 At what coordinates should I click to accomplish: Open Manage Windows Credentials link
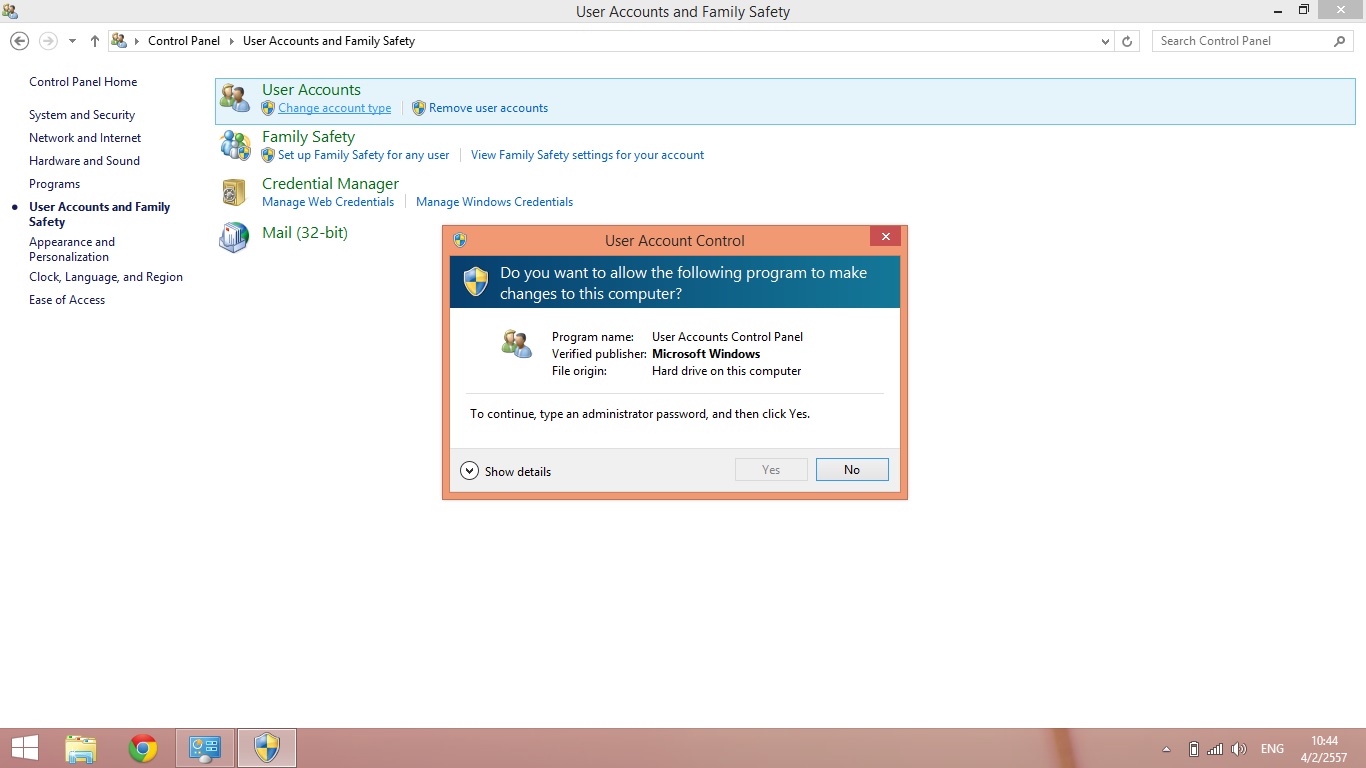pos(495,202)
